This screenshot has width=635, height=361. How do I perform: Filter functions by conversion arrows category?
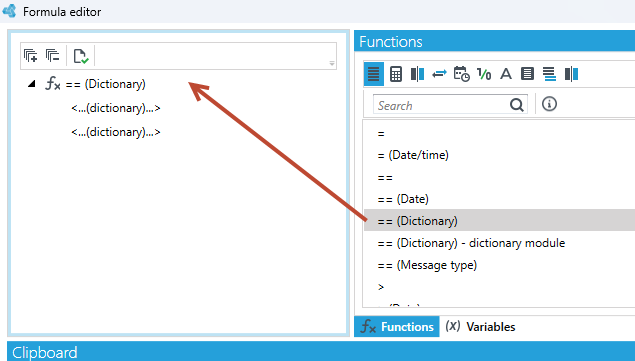coord(439,74)
